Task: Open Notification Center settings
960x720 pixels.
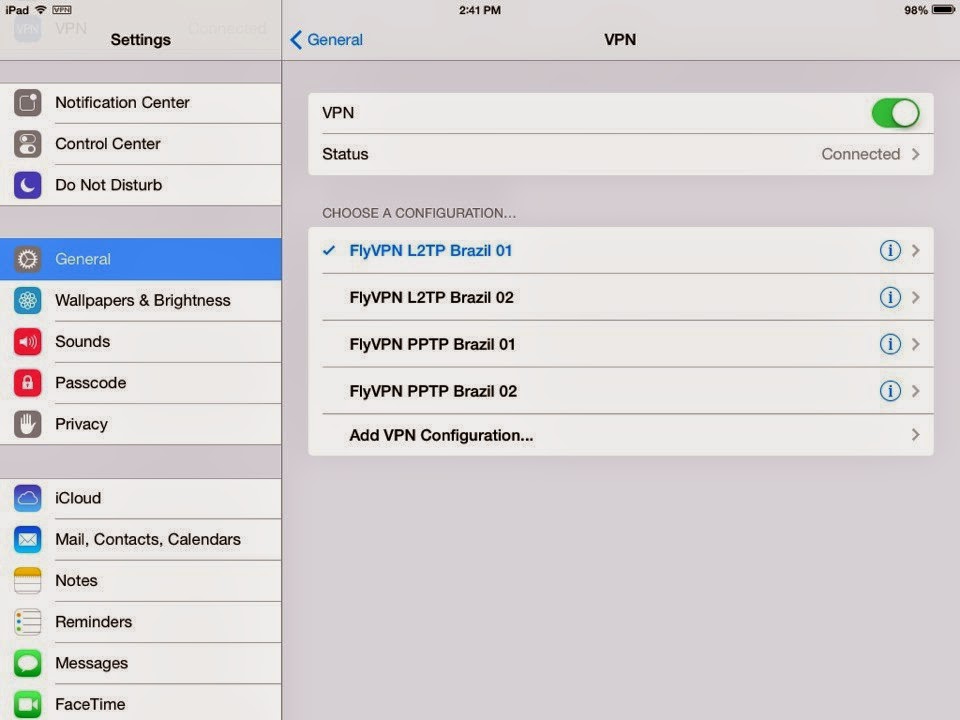Action: 141,103
